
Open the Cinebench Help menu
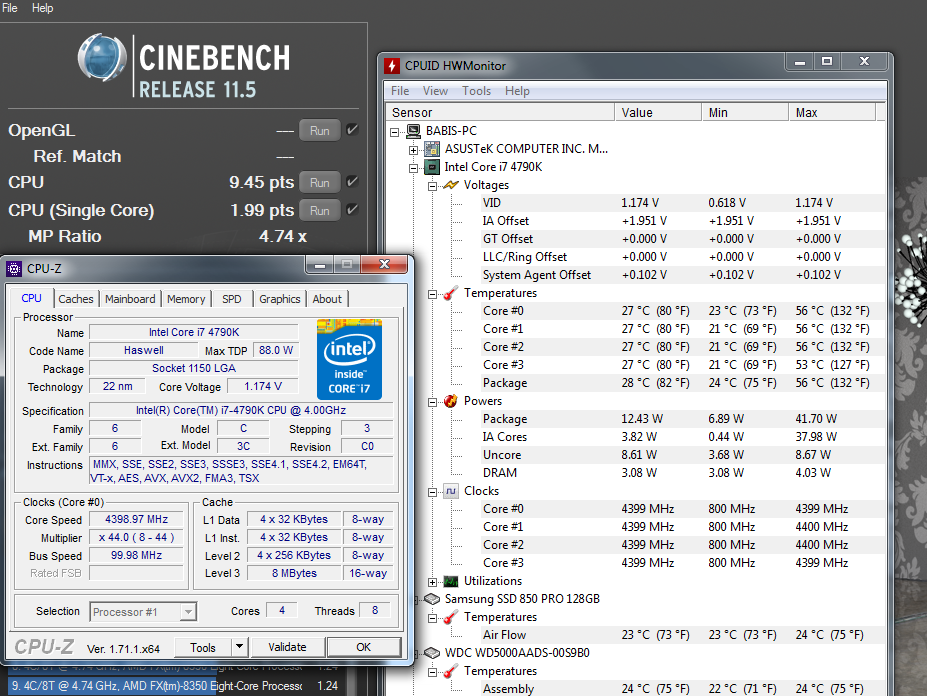pos(43,8)
